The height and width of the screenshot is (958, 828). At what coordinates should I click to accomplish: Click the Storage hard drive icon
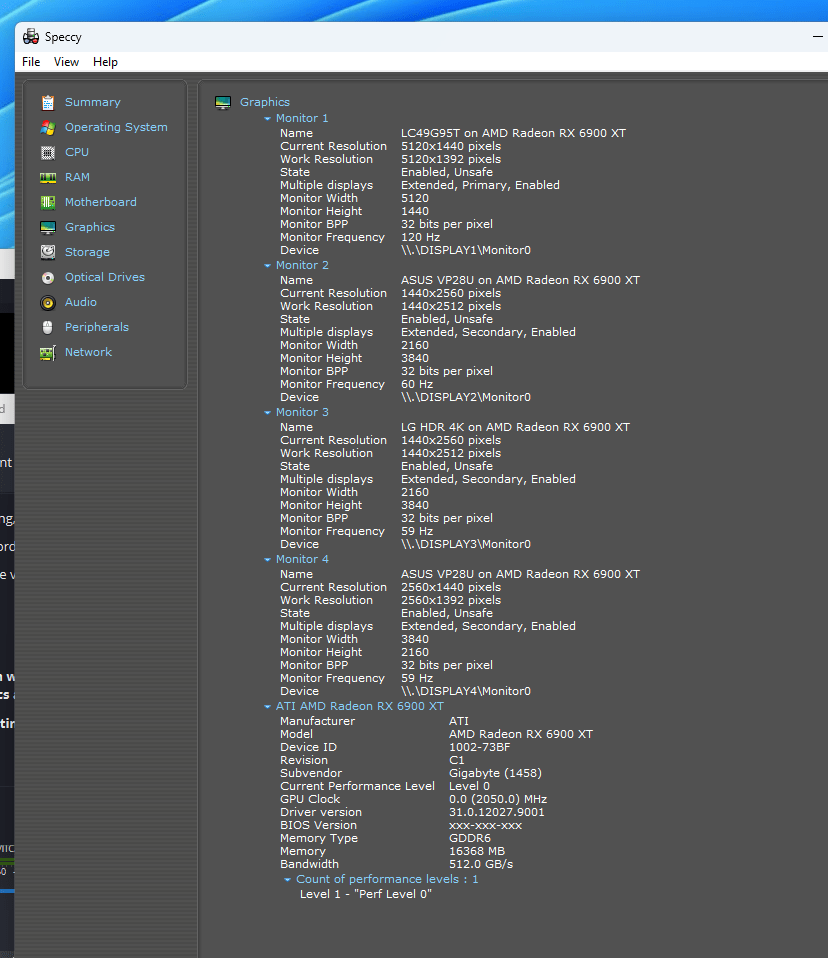click(x=48, y=252)
